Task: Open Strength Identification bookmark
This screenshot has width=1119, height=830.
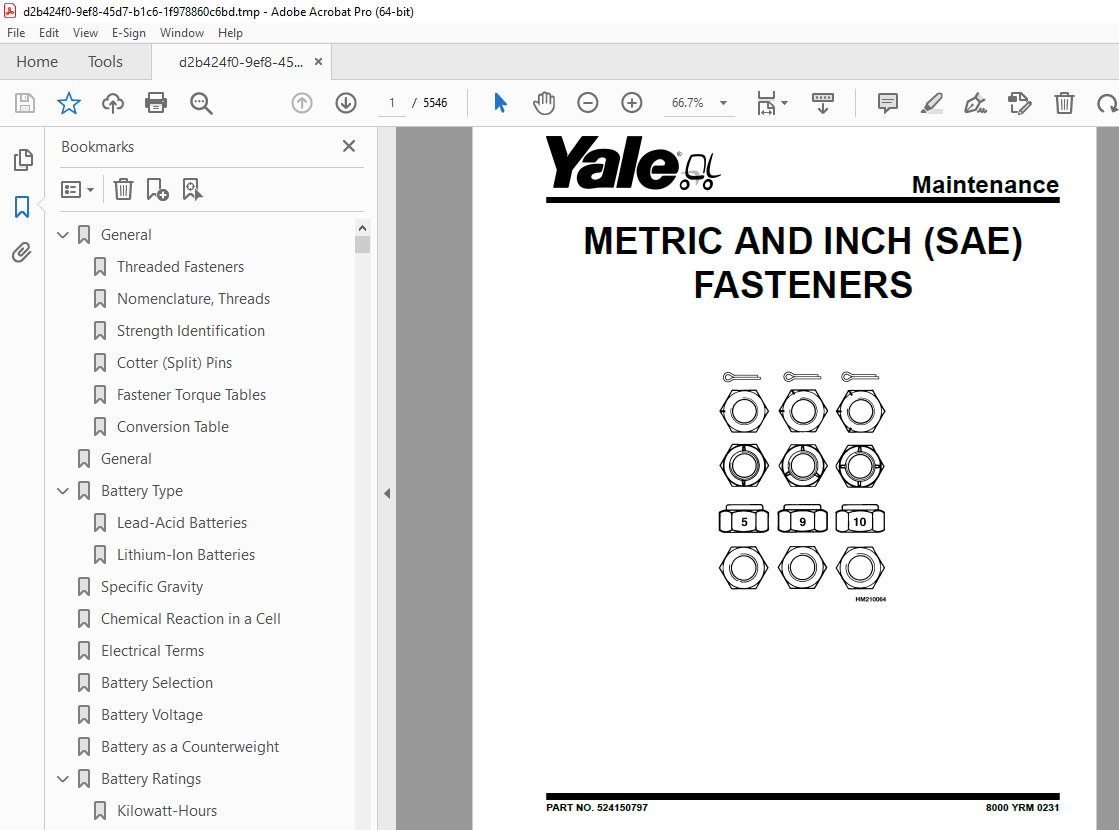Action: coord(191,331)
